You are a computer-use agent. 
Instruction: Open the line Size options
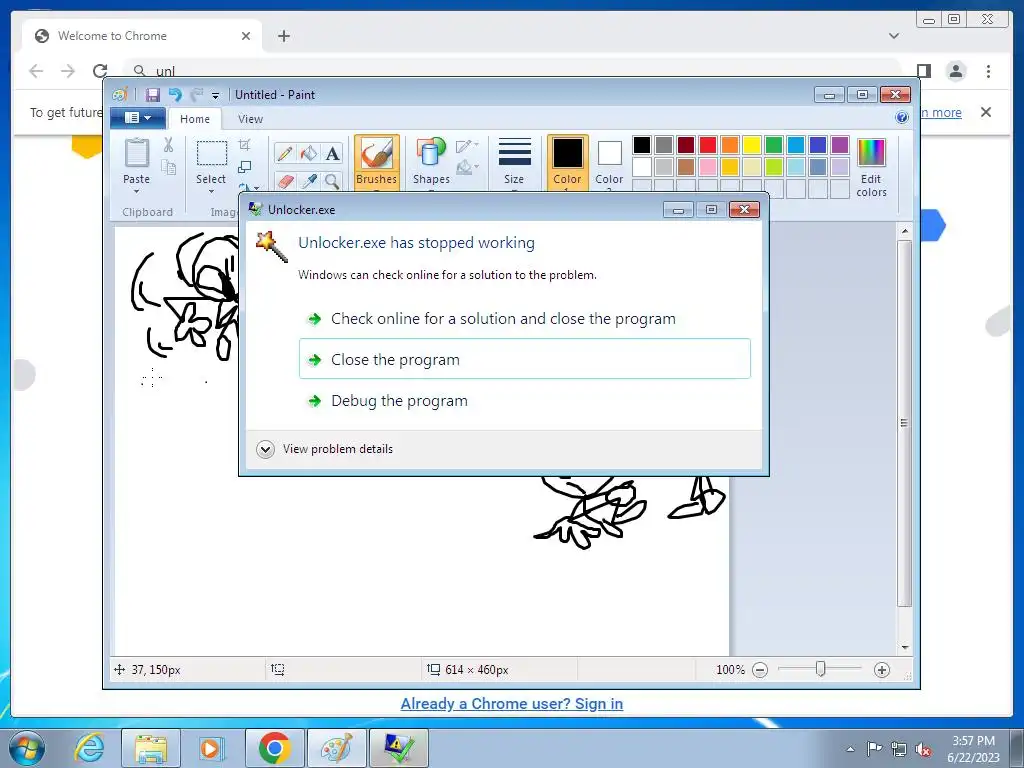click(x=514, y=162)
